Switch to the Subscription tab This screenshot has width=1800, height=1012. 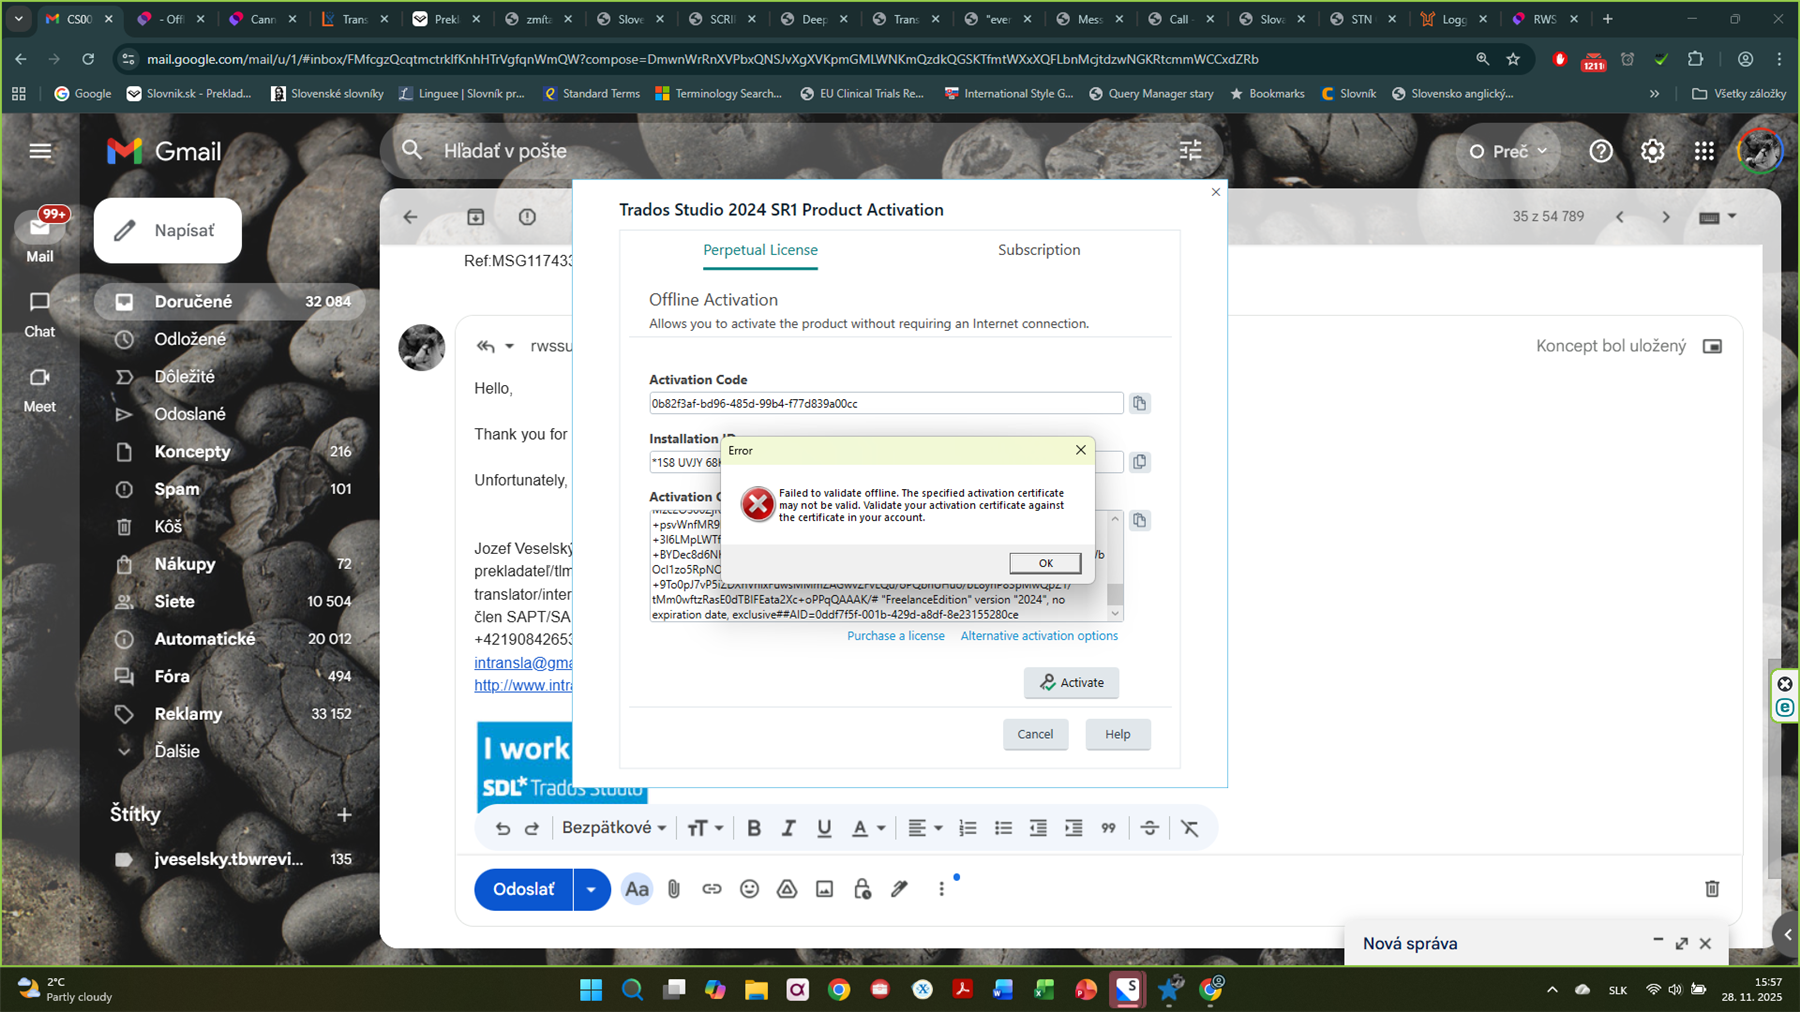tap(1038, 250)
